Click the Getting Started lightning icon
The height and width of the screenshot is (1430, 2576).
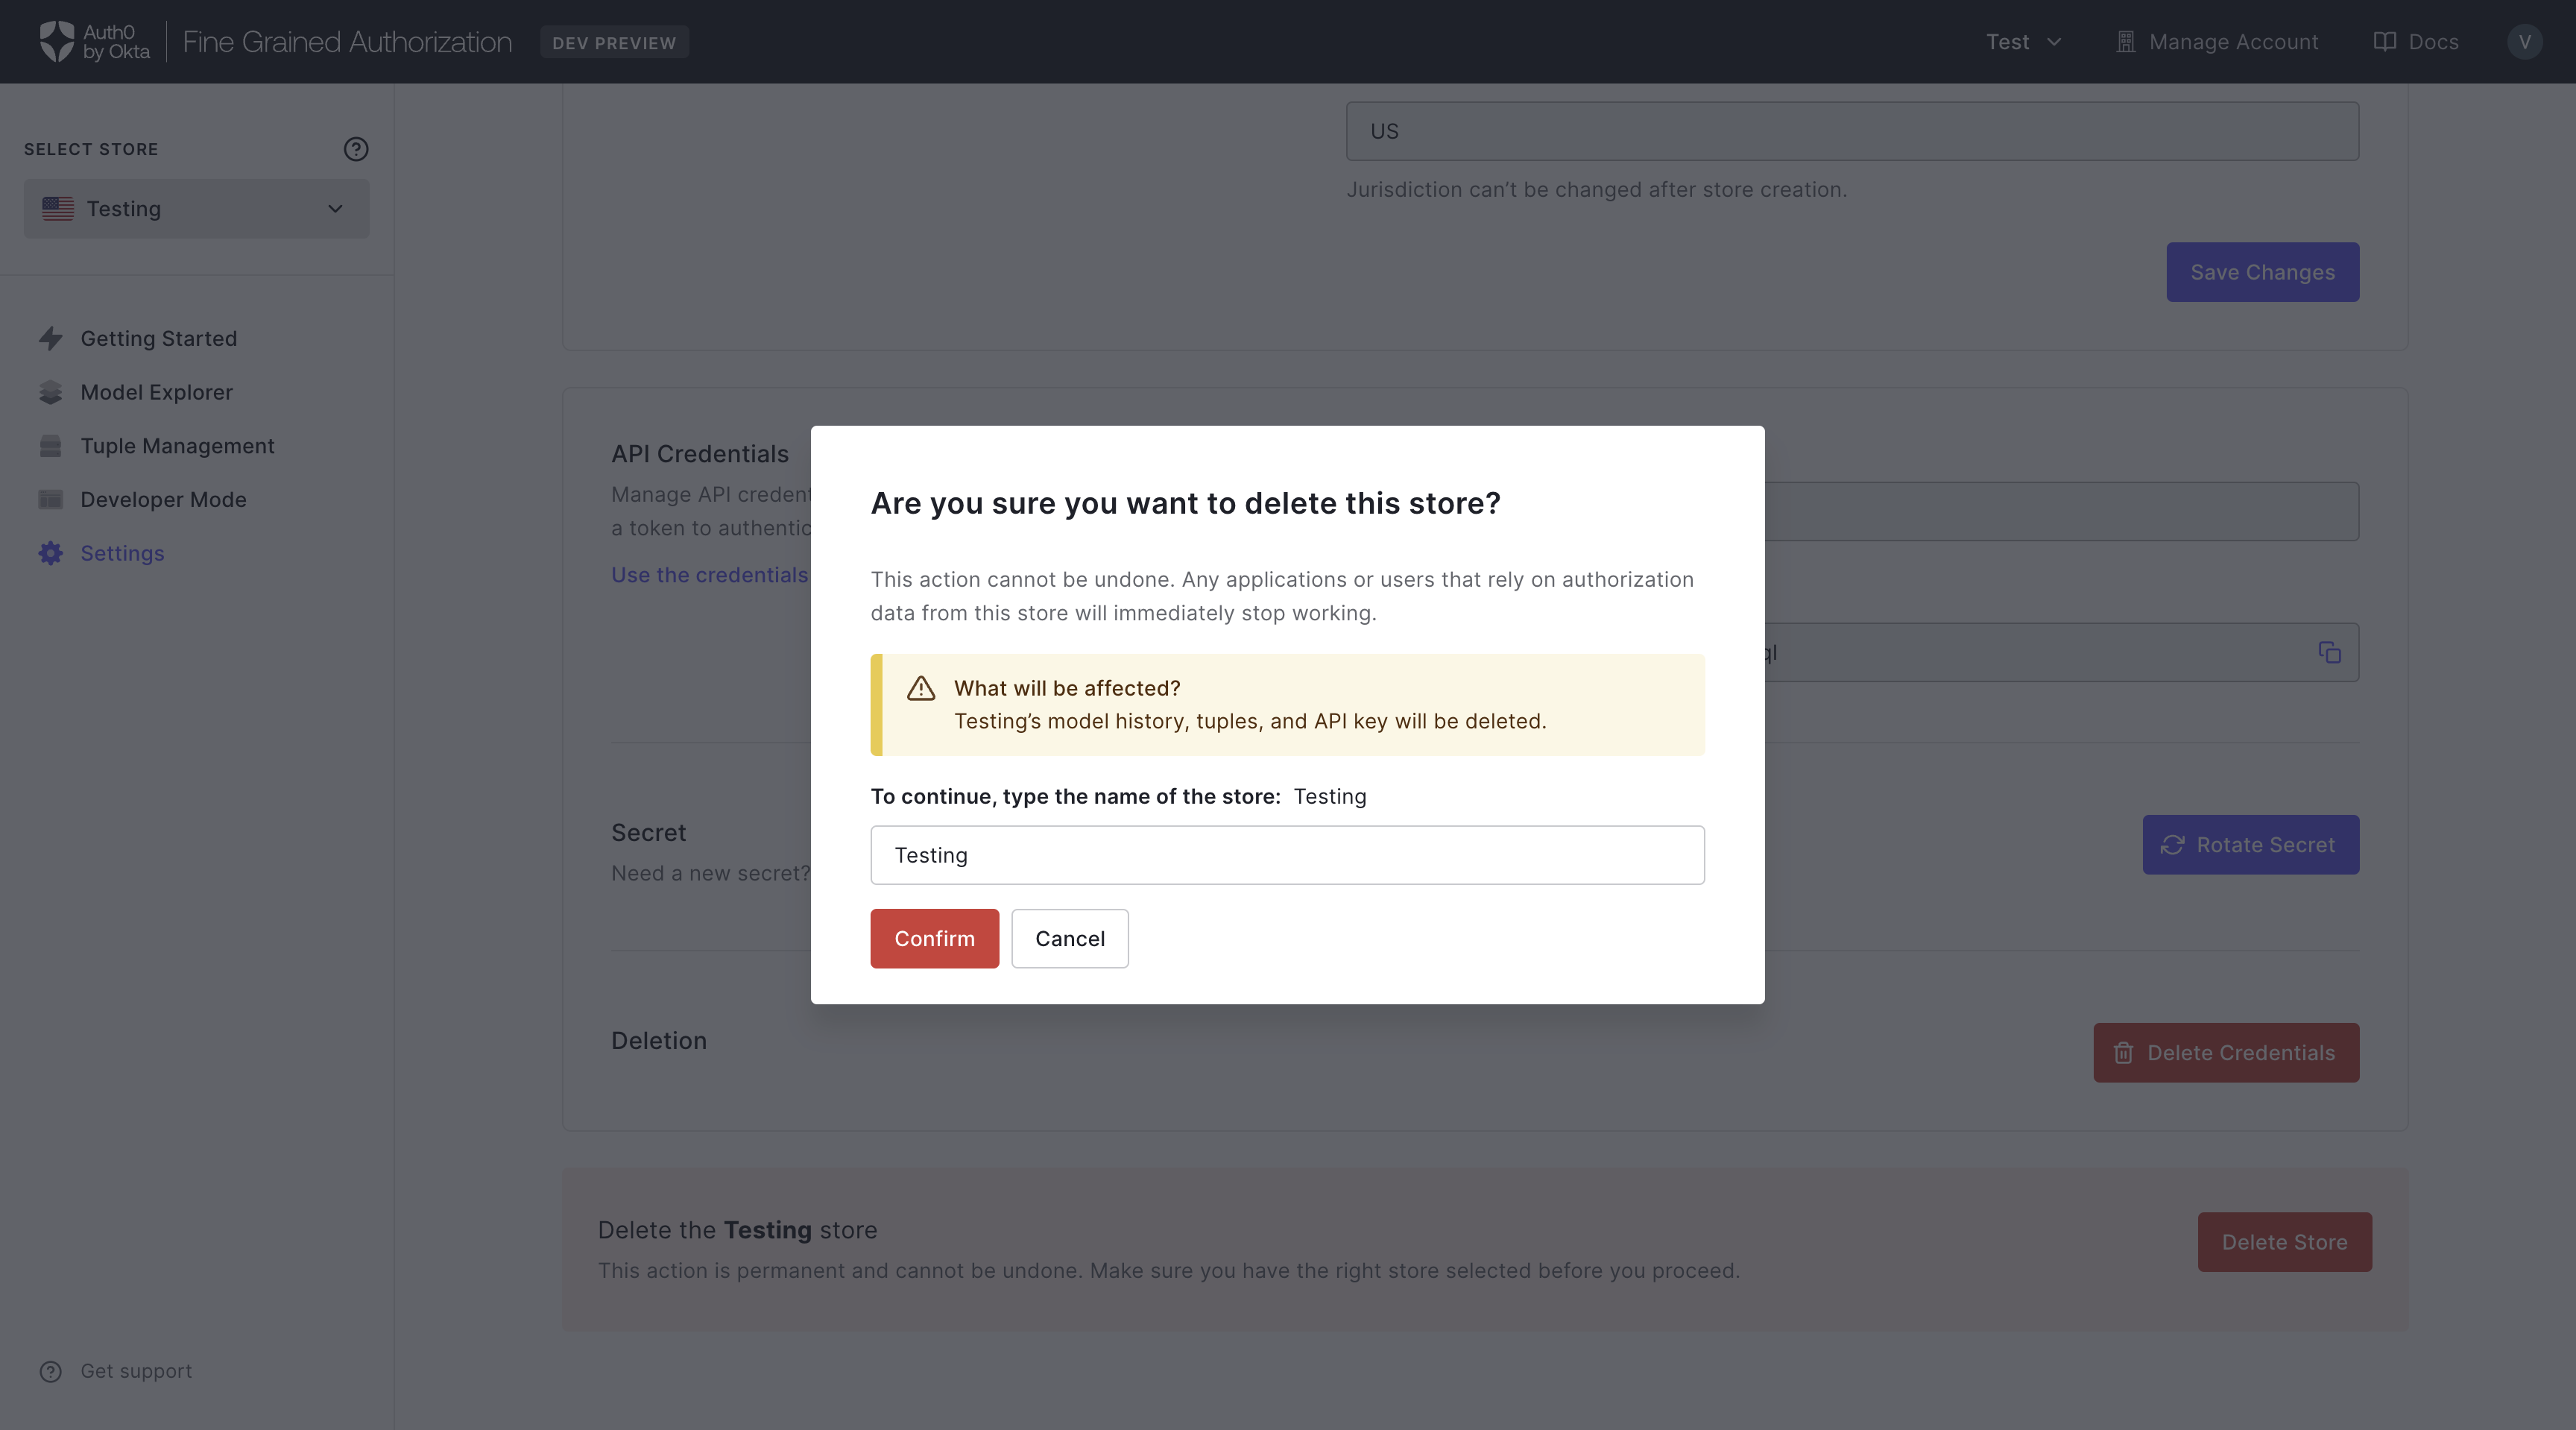point(51,338)
